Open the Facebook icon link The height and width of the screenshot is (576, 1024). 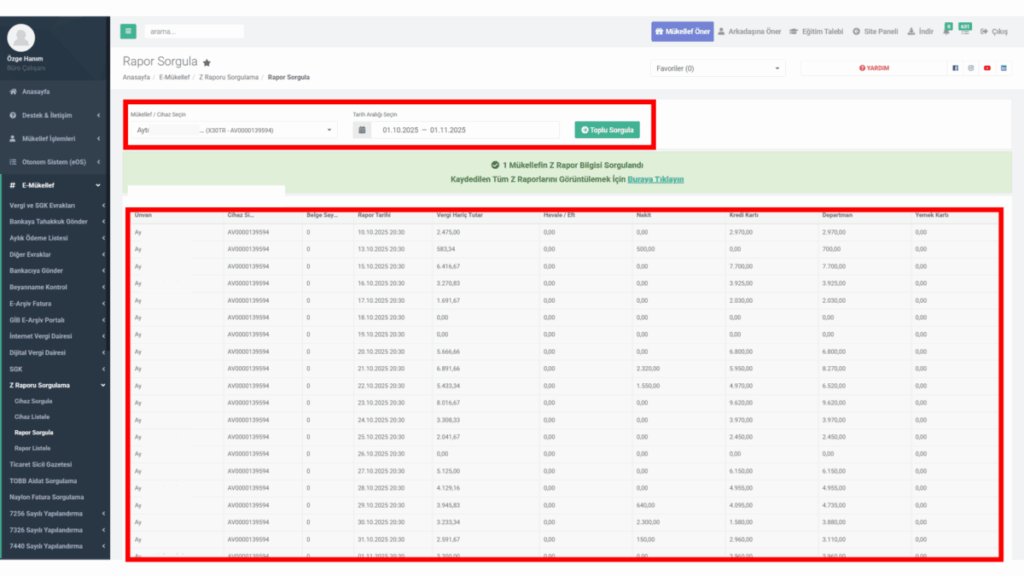(955, 68)
